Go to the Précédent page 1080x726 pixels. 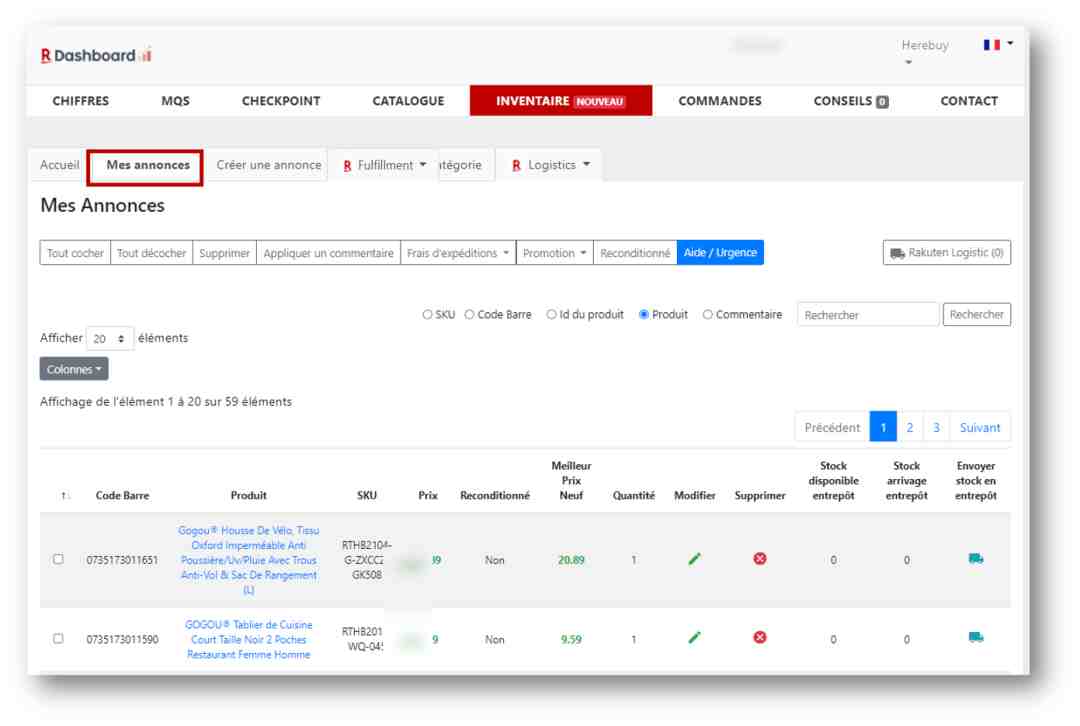(x=832, y=428)
